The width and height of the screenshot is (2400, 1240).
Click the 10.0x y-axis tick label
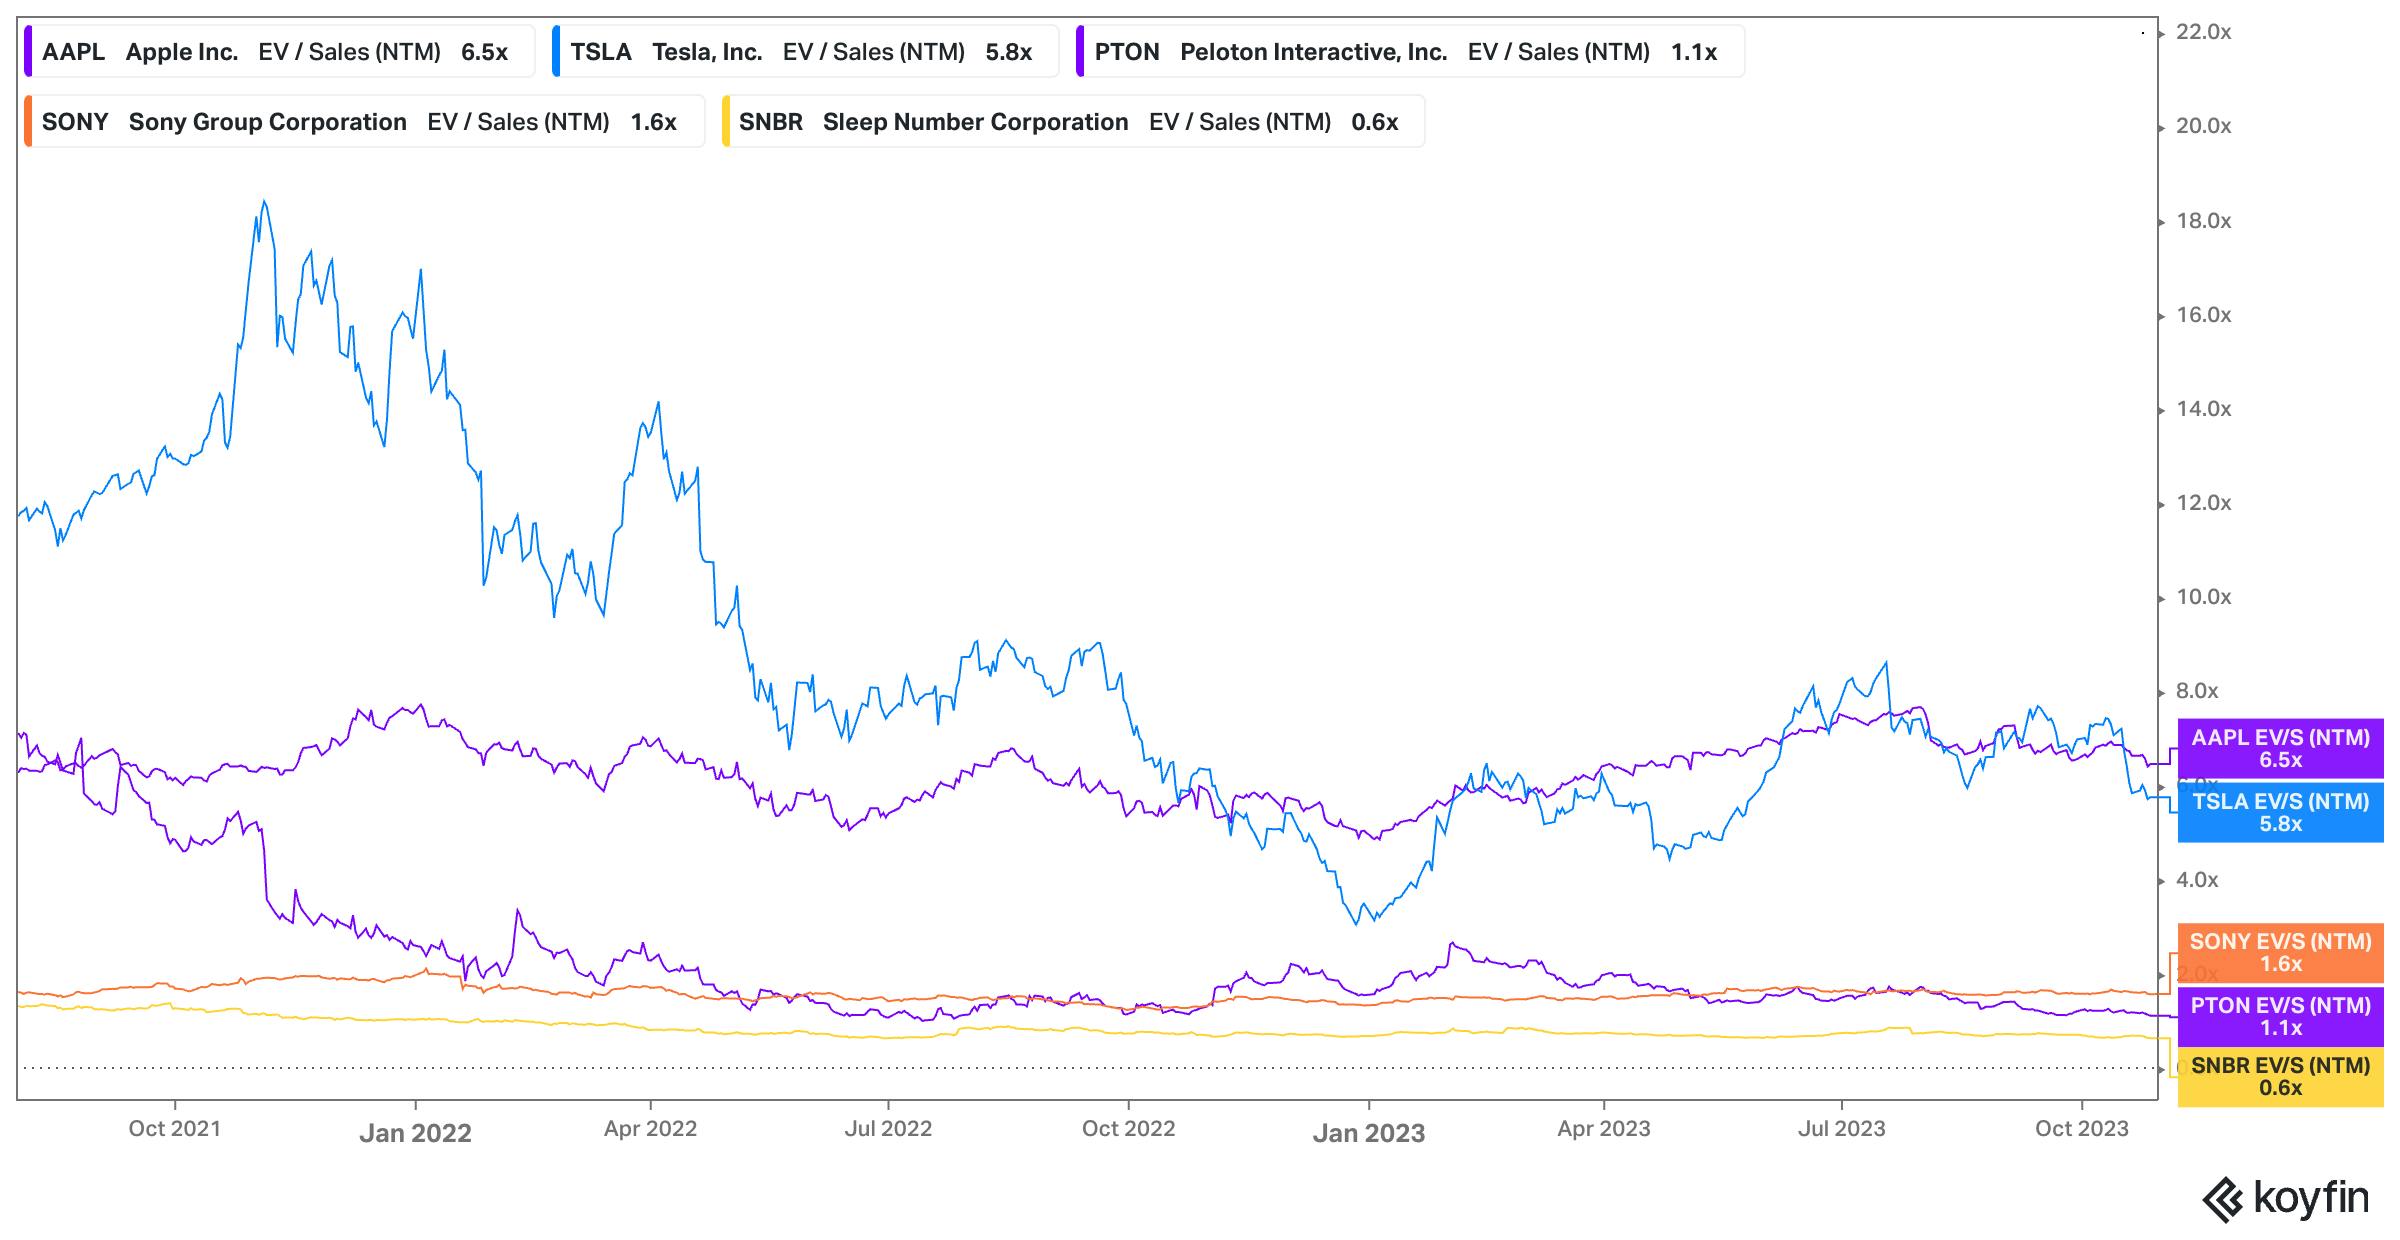[2203, 597]
